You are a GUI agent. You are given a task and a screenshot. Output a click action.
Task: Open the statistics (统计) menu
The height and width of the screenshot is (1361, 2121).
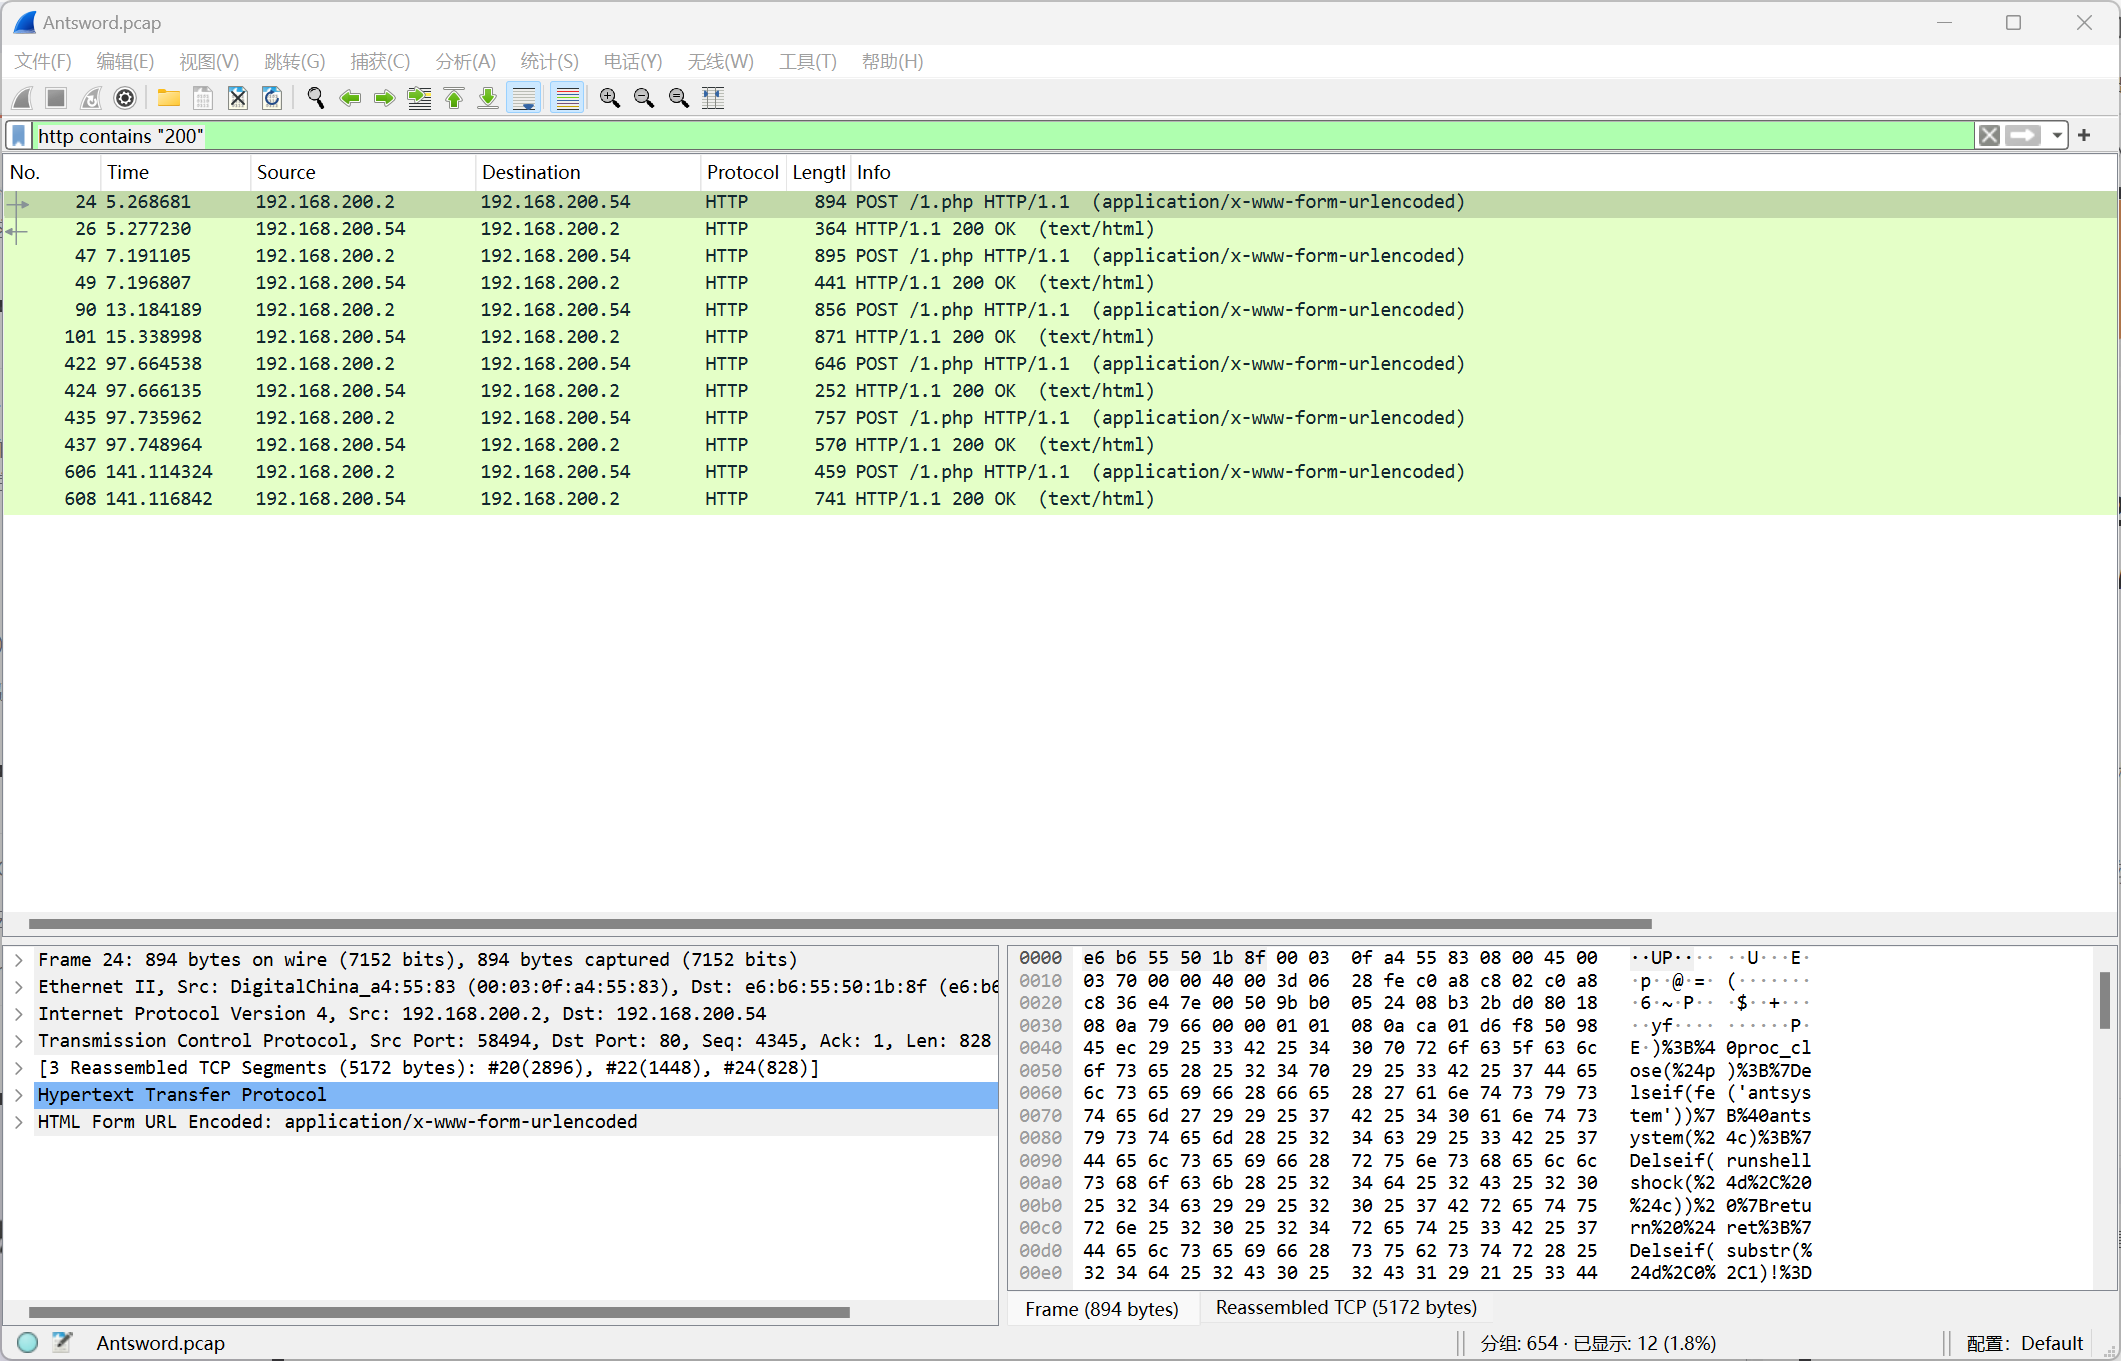552,62
